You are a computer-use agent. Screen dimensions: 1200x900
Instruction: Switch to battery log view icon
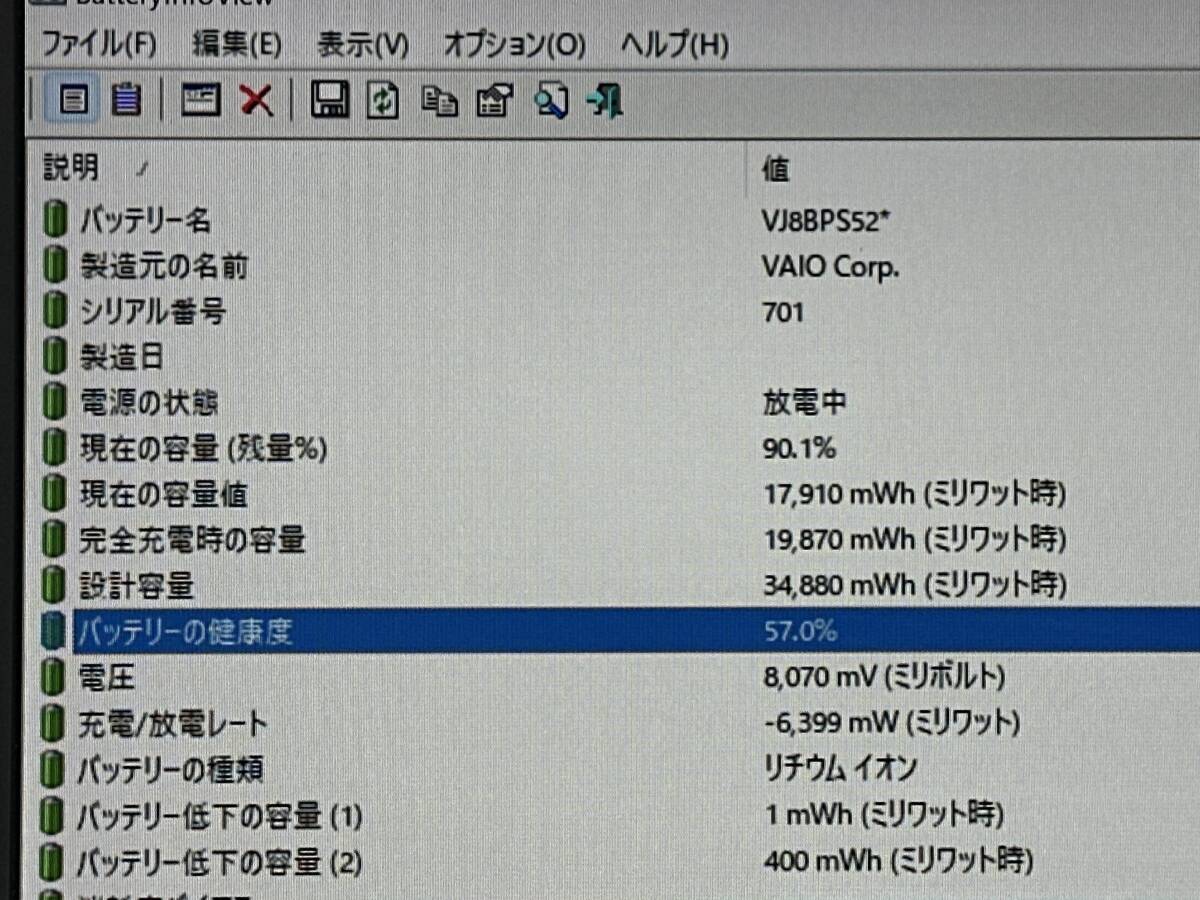(x=125, y=100)
